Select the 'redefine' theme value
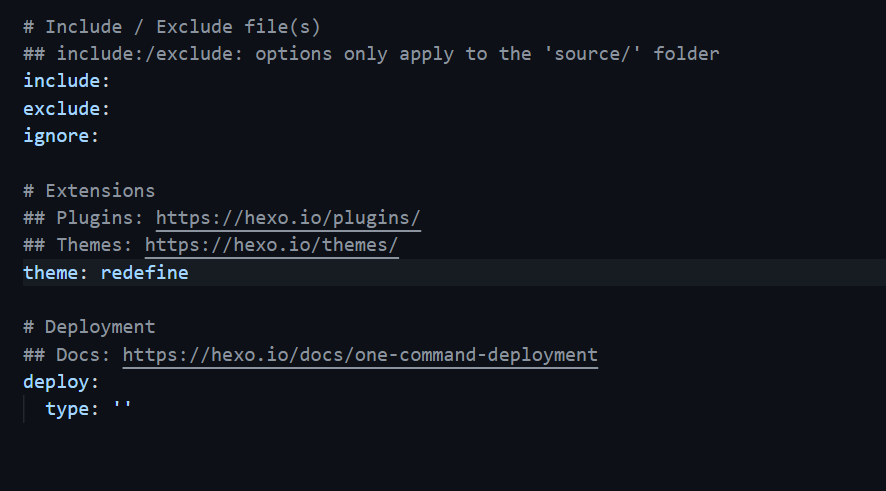 144,272
